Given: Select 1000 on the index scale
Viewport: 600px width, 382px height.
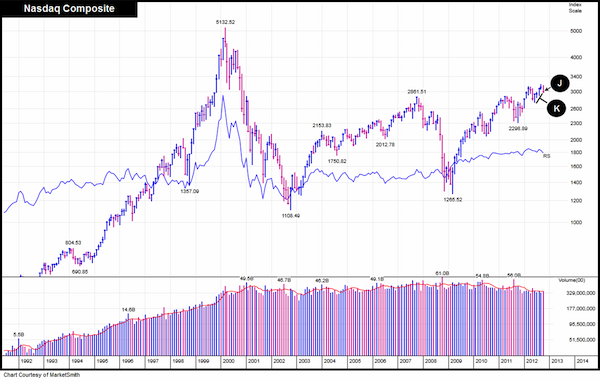Looking at the screenshot, I should (576, 222).
